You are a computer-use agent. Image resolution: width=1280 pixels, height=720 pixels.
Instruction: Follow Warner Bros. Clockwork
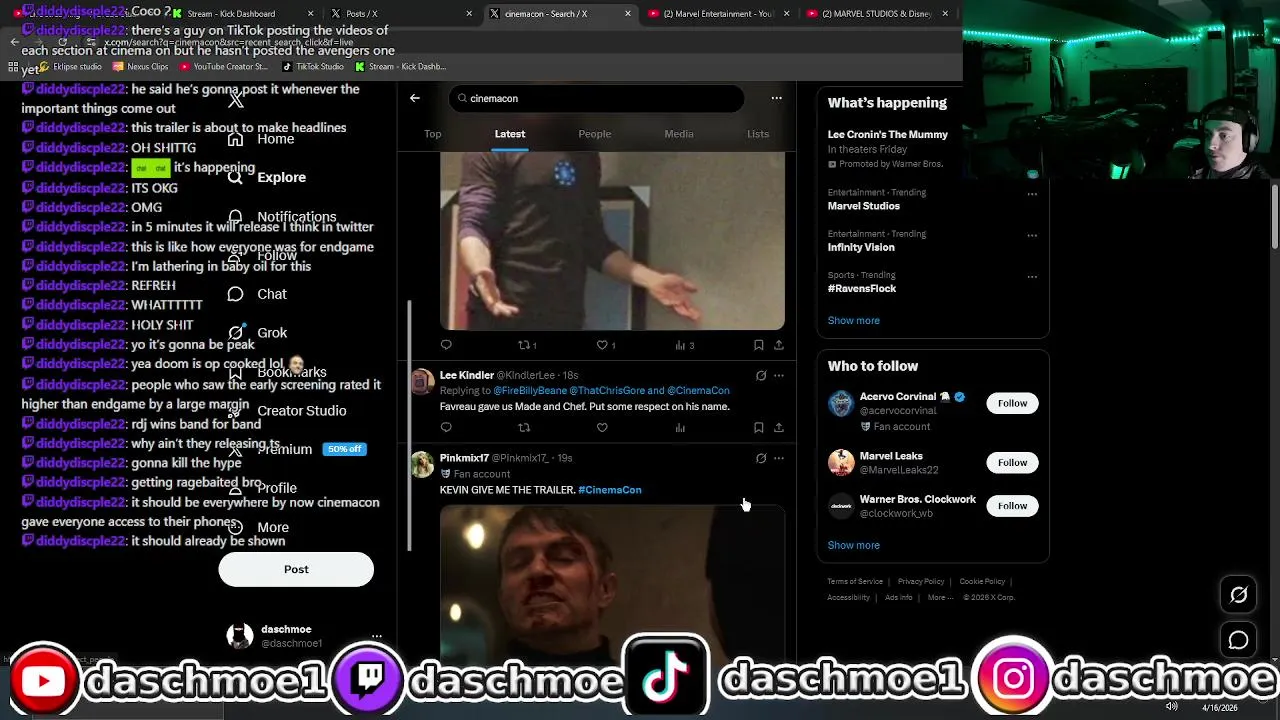click(1012, 506)
